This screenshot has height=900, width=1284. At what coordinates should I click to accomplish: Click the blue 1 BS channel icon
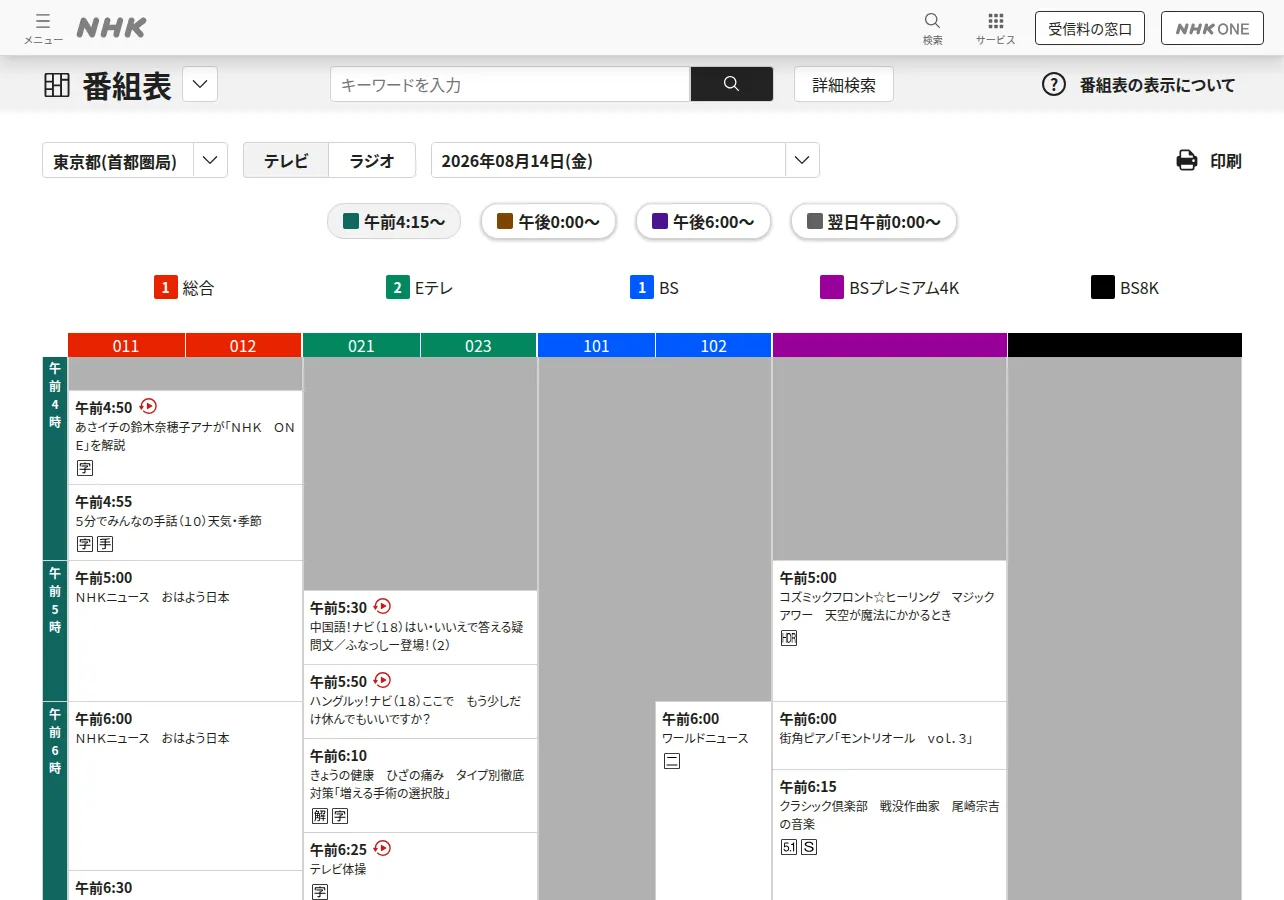click(641, 287)
